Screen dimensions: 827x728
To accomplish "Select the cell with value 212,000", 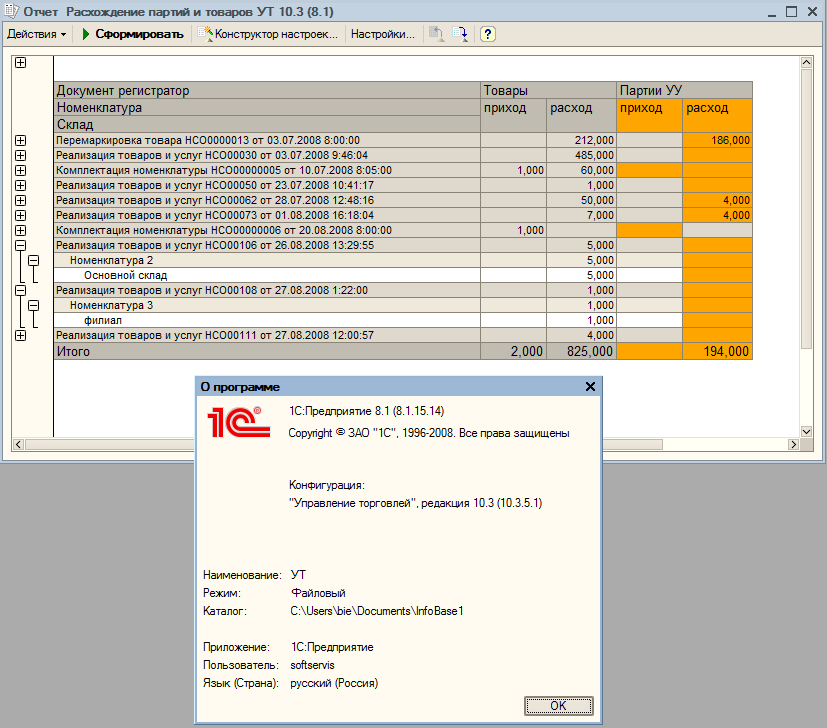I will (x=582, y=140).
